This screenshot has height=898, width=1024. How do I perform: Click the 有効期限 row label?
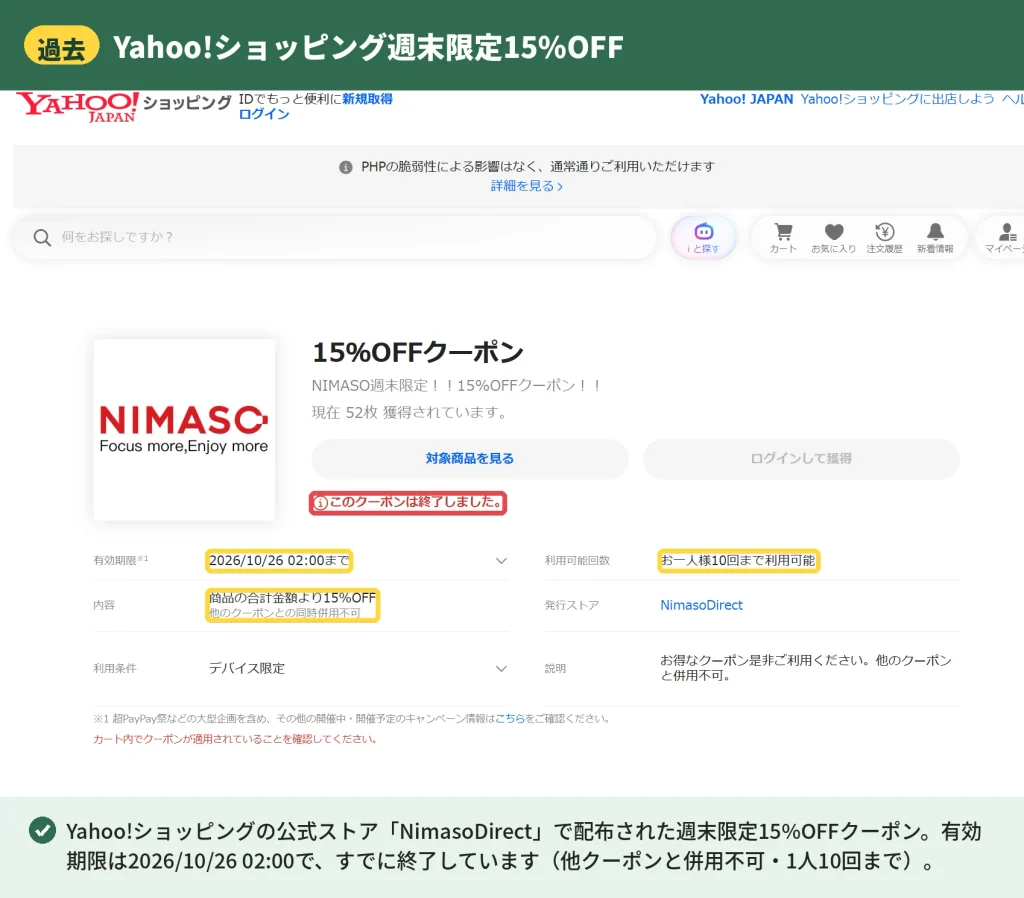click(x=121, y=560)
